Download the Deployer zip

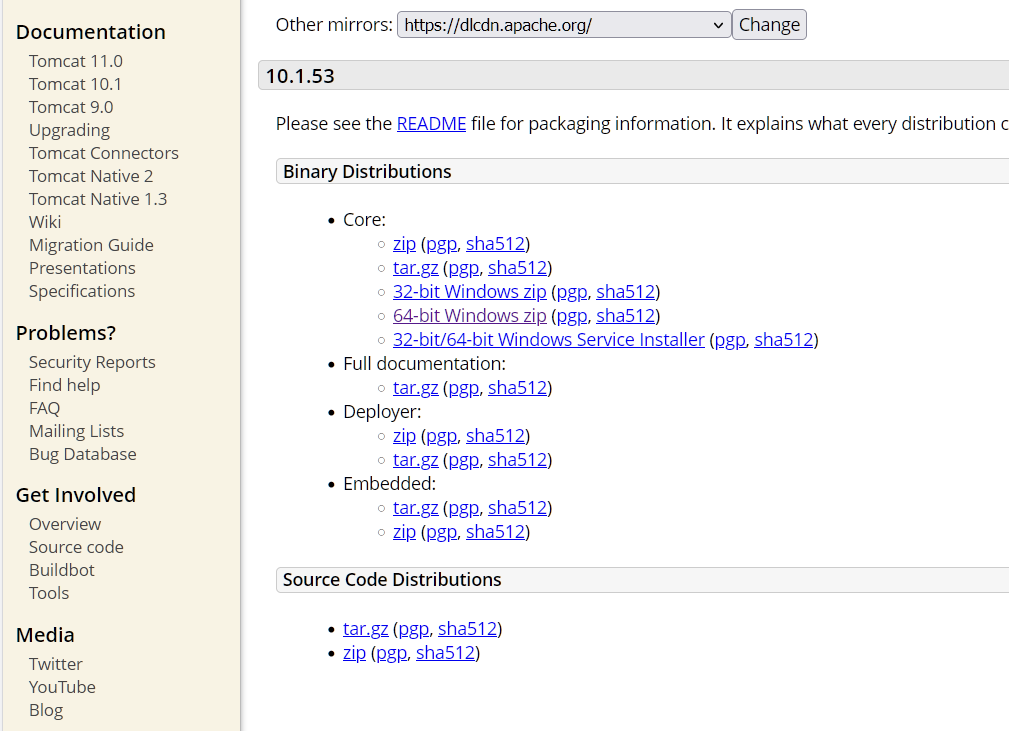pos(404,436)
